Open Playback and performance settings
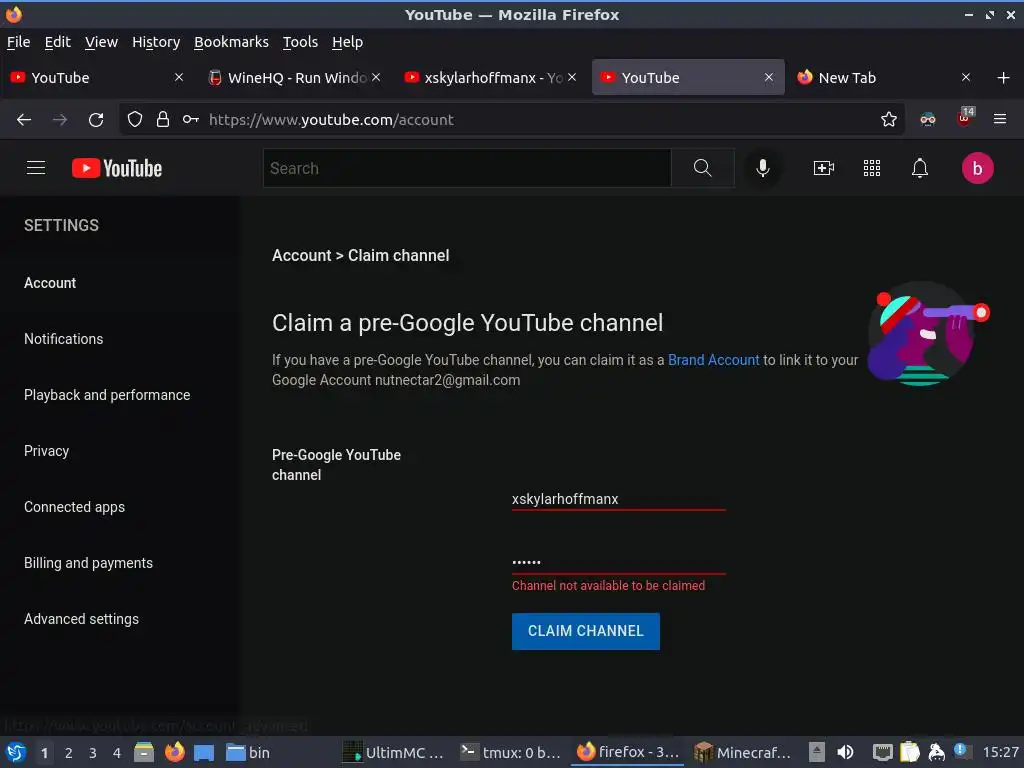The image size is (1024, 768). coord(107,395)
